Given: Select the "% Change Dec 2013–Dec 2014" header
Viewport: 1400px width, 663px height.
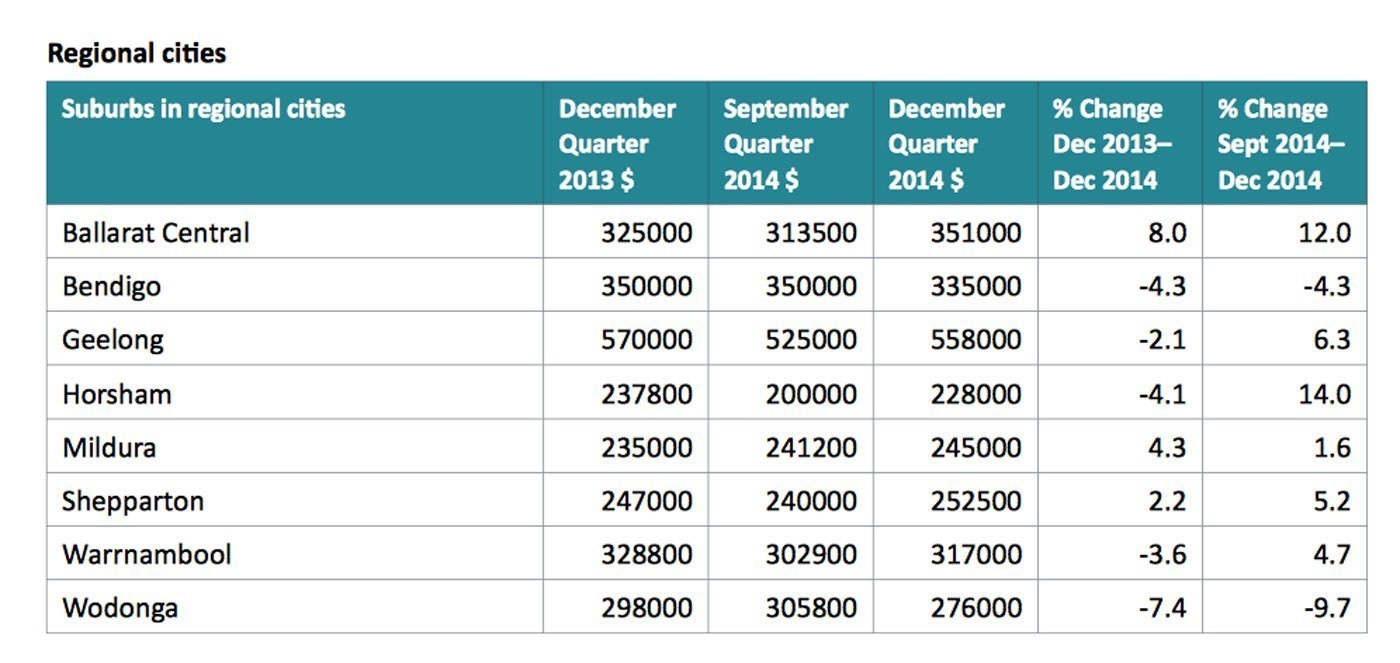Looking at the screenshot, I should (x=1112, y=144).
